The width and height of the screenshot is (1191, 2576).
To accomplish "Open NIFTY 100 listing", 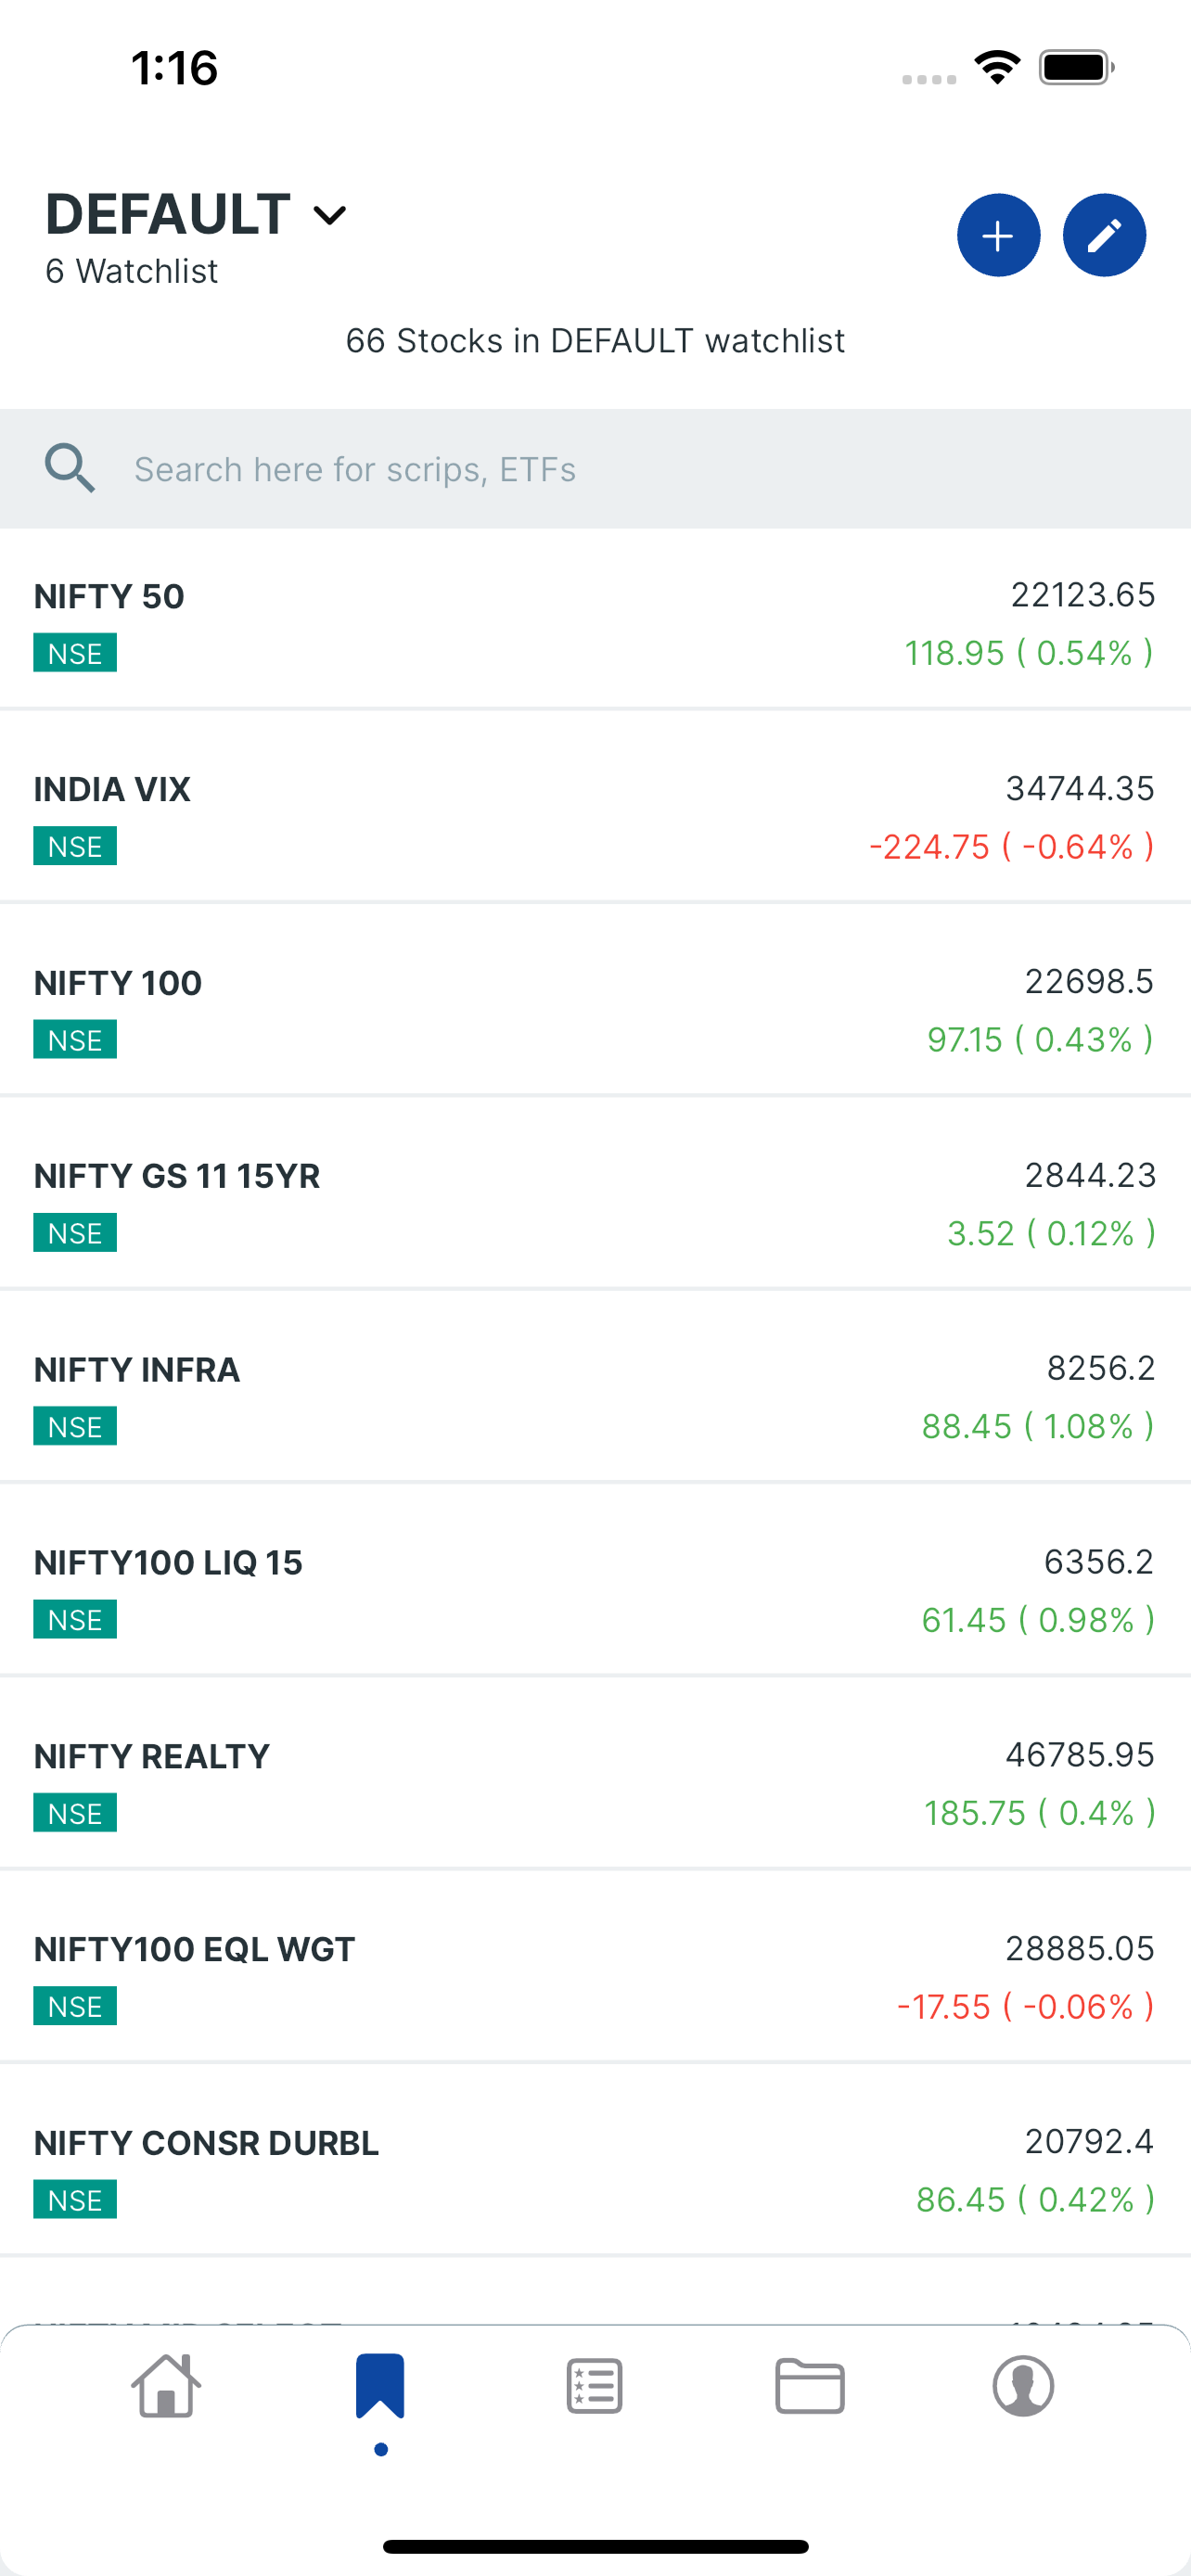I will pos(595,1008).
